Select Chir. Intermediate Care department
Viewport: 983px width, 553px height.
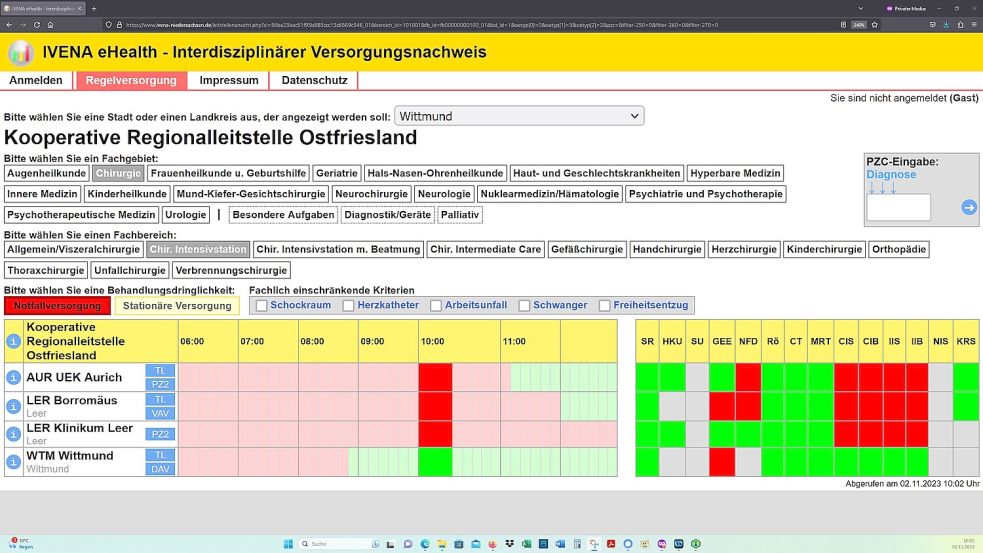click(x=485, y=249)
